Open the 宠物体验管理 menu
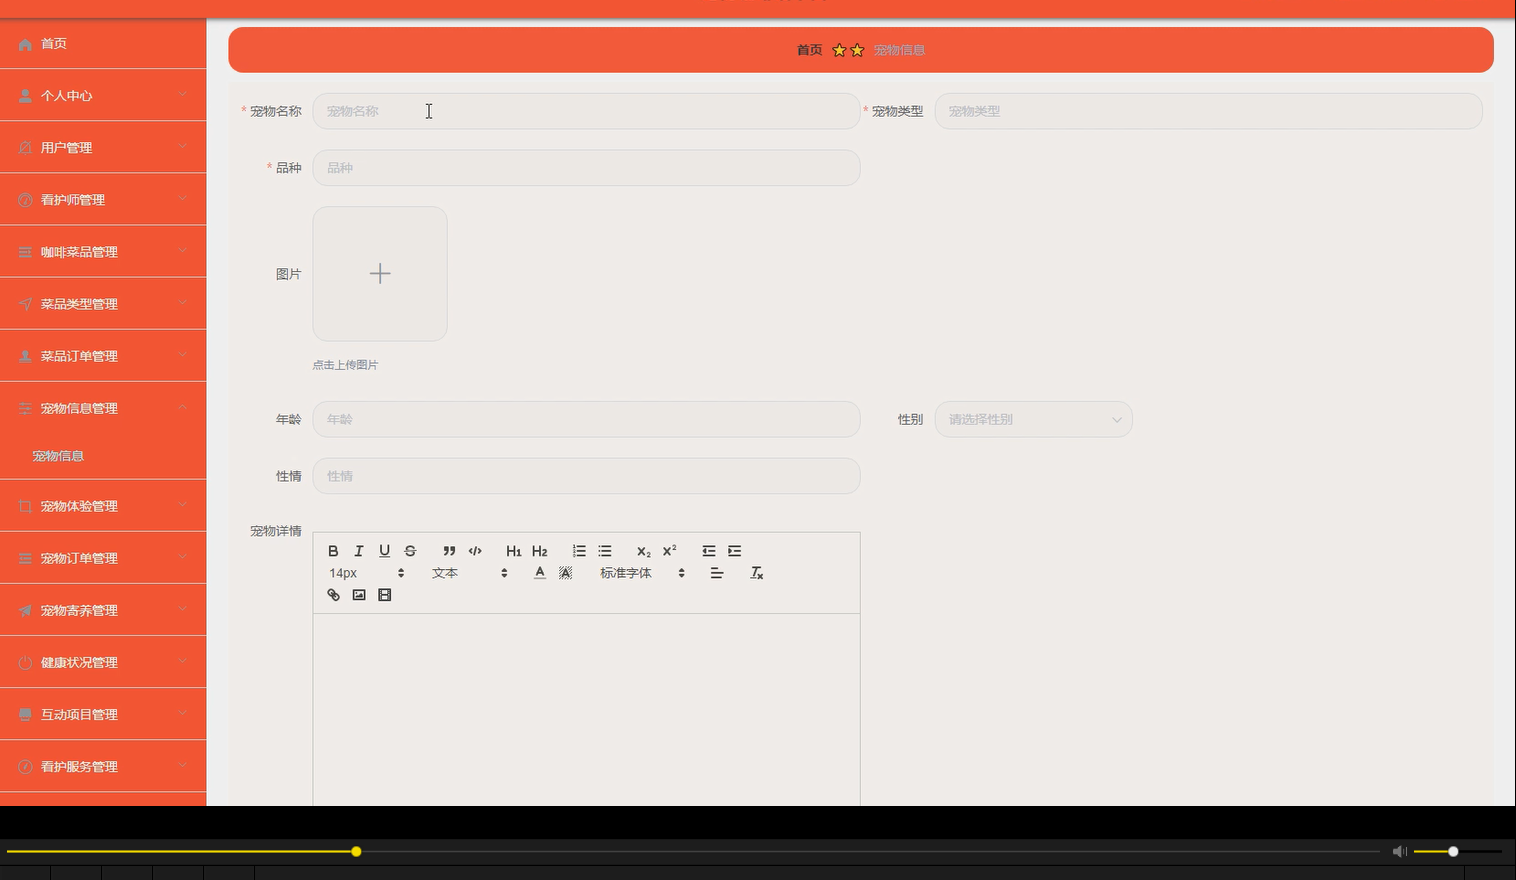 coord(103,506)
